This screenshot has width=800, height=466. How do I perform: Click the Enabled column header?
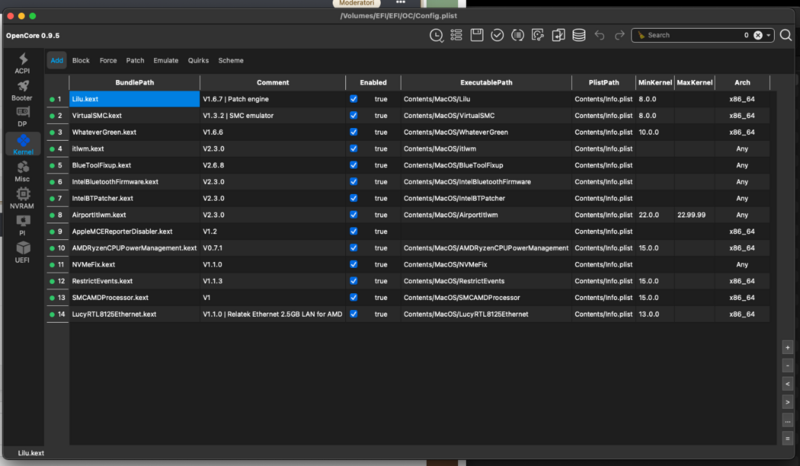[373, 82]
